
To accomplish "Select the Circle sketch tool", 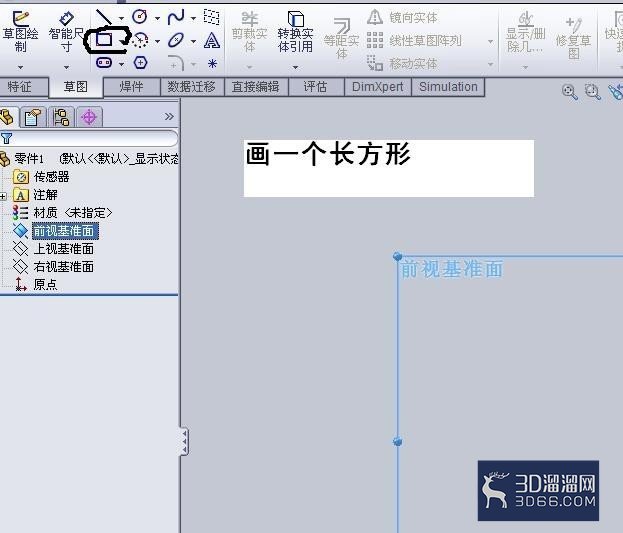I will (139, 17).
